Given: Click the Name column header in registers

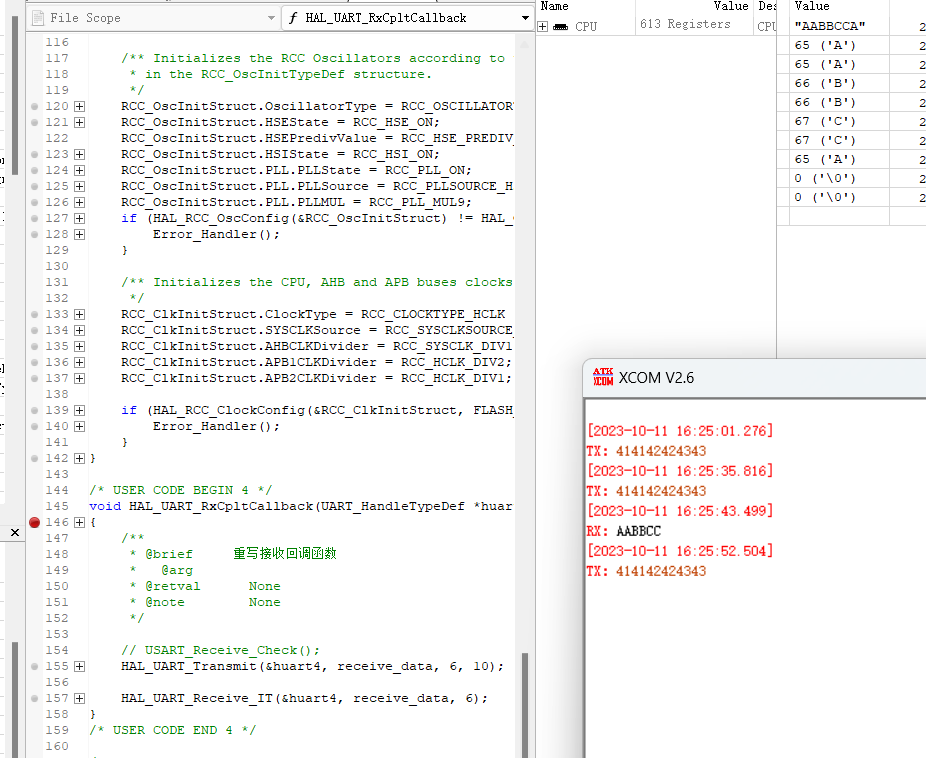Looking at the screenshot, I should [x=555, y=6].
